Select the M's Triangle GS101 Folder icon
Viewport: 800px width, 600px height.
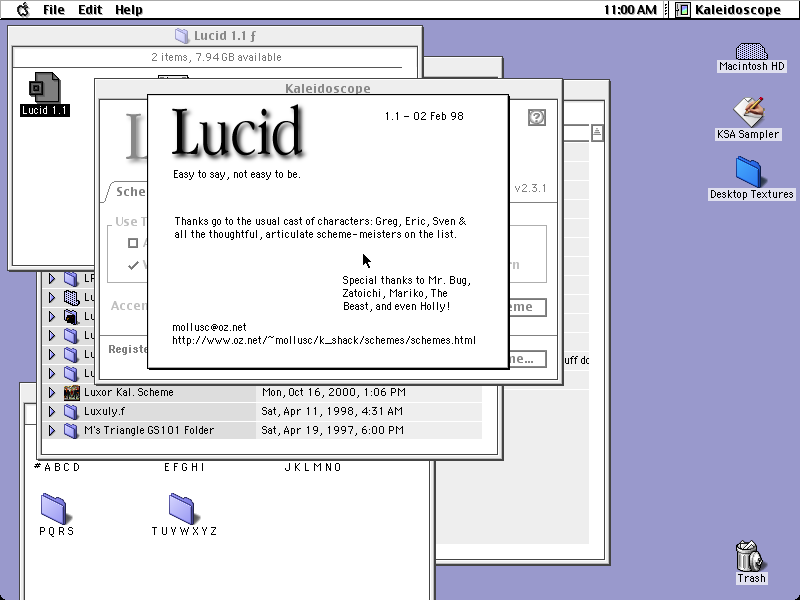[71, 430]
